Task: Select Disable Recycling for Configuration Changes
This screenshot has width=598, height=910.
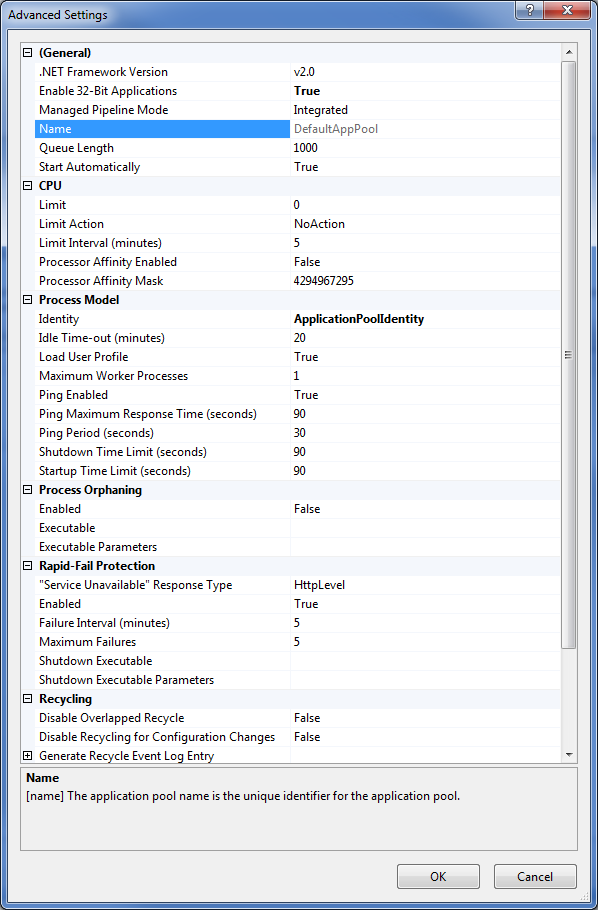Action: pos(163,737)
